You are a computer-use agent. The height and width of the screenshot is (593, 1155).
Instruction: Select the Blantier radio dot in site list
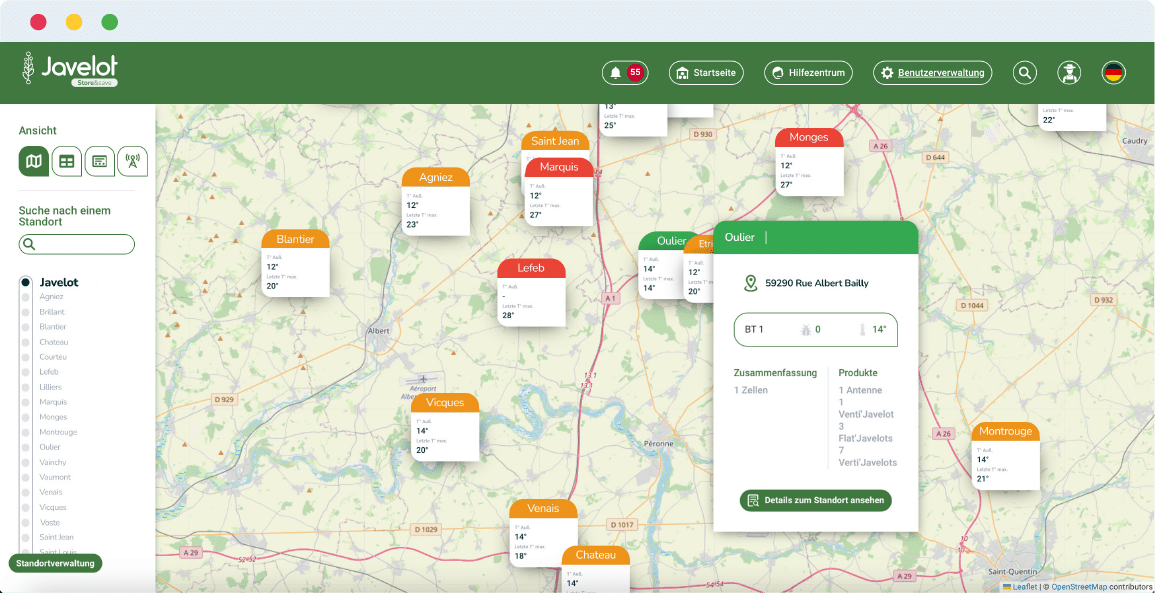tap(26, 327)
